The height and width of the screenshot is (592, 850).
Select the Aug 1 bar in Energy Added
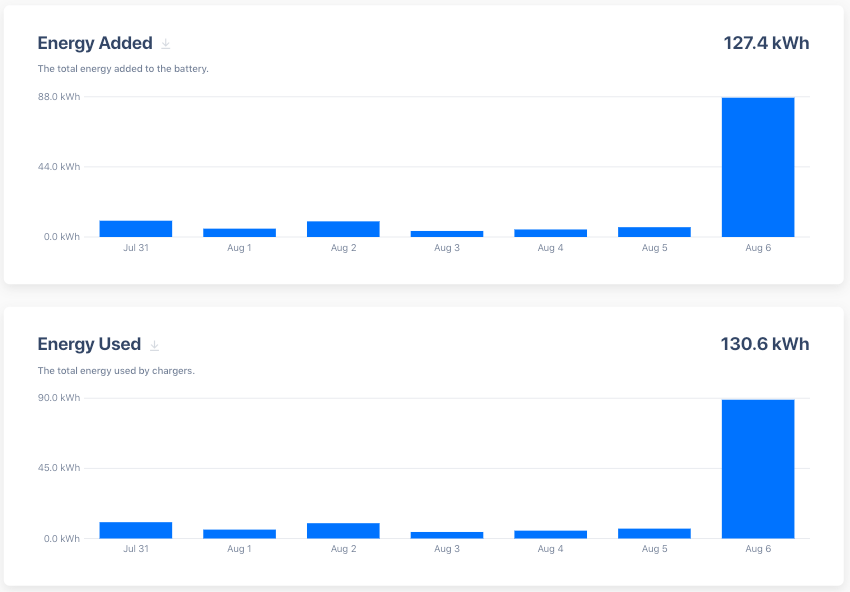(239, 233)
